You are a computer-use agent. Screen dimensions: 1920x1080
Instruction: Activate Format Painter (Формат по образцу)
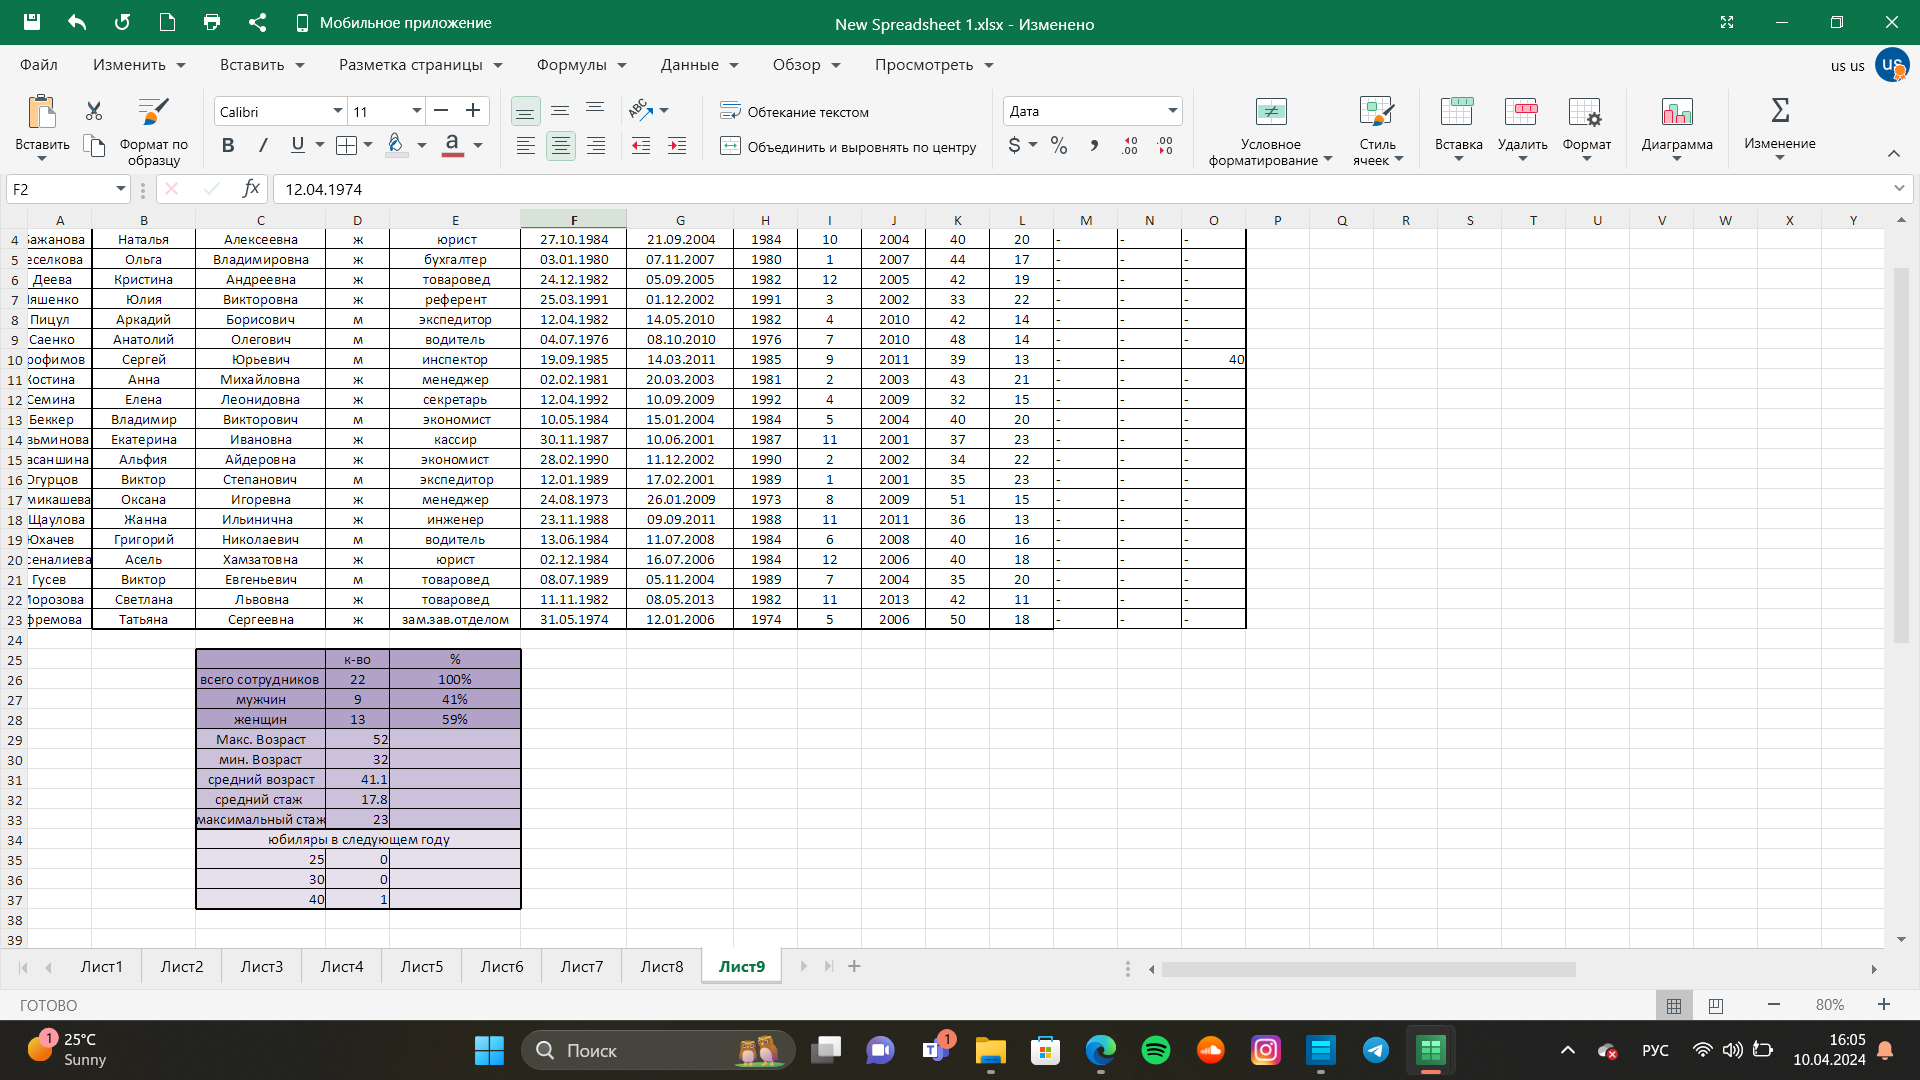point(153,131)
